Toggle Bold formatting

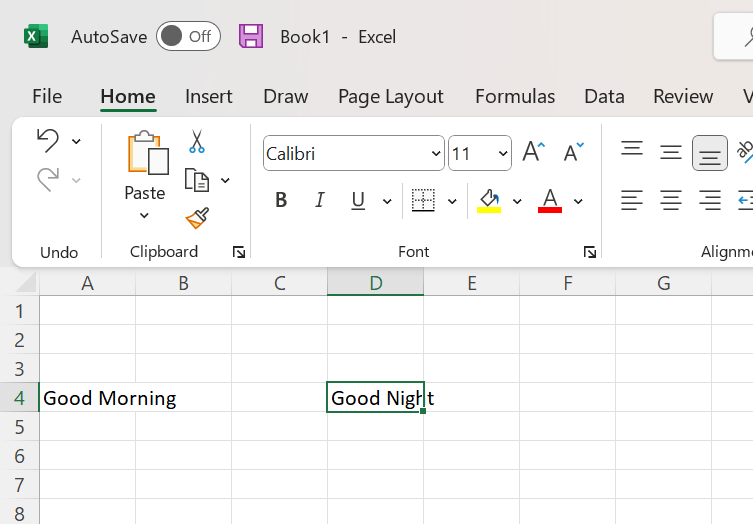pyautogui.click(x=281, y=201)
